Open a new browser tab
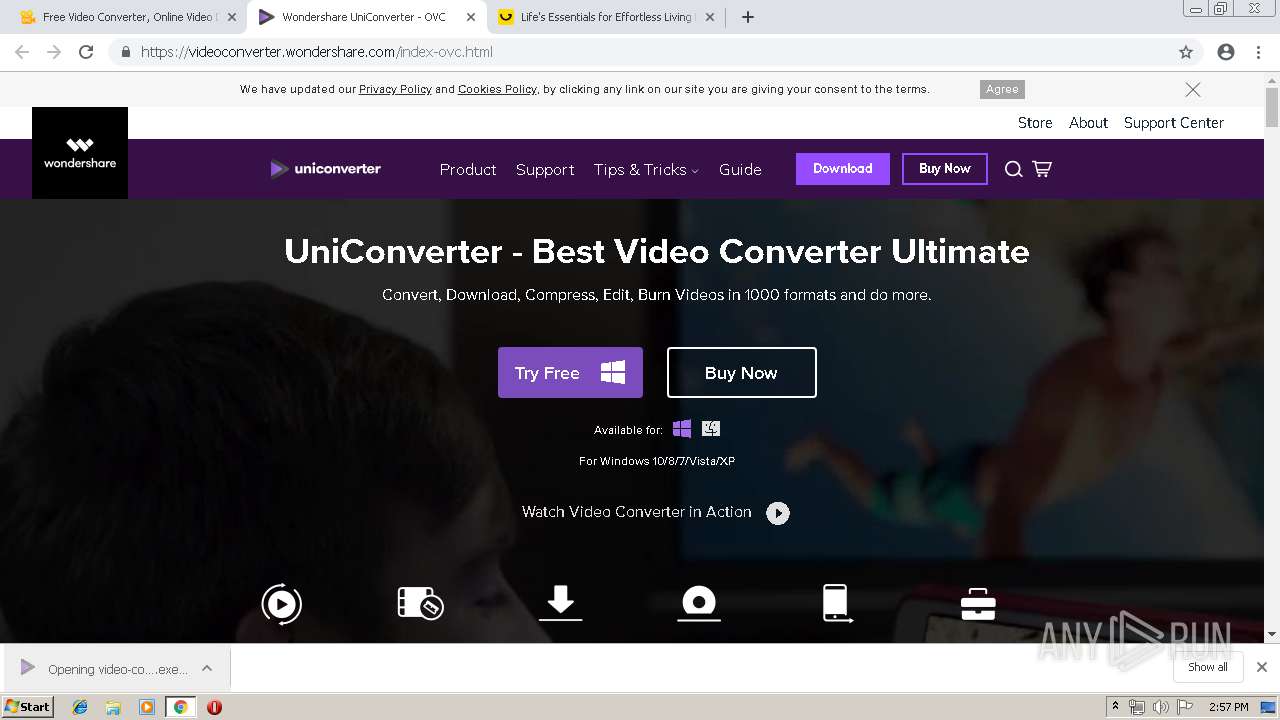The height and width of the screenshot is (720, 1280). (x=747, y=17)
